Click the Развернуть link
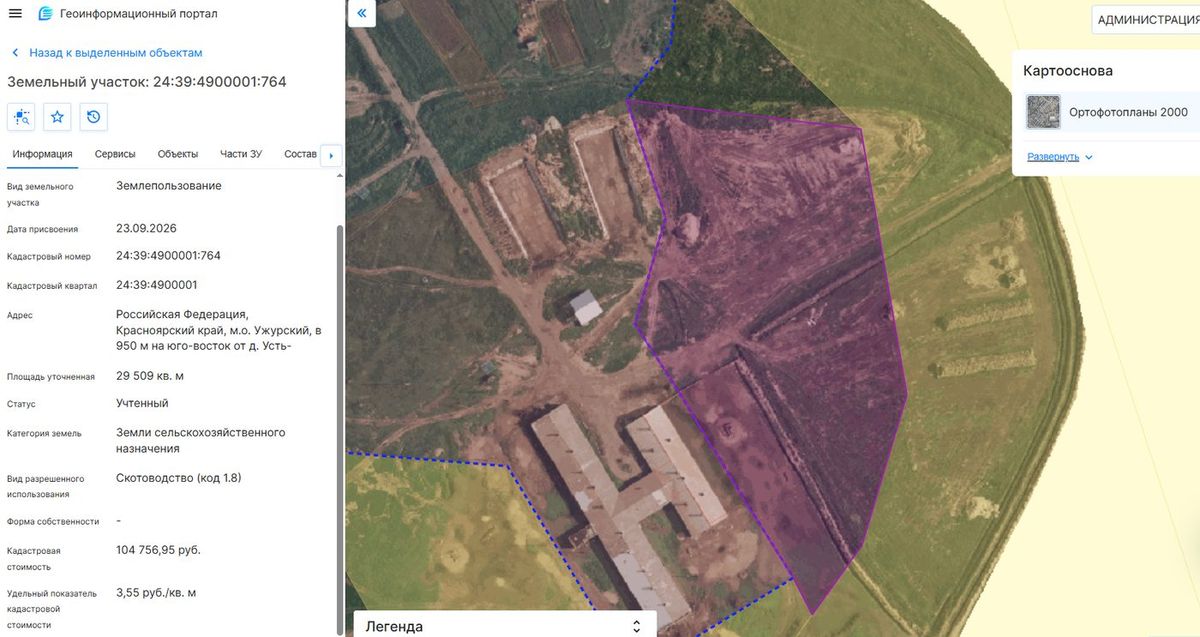 pos(1053,157)
